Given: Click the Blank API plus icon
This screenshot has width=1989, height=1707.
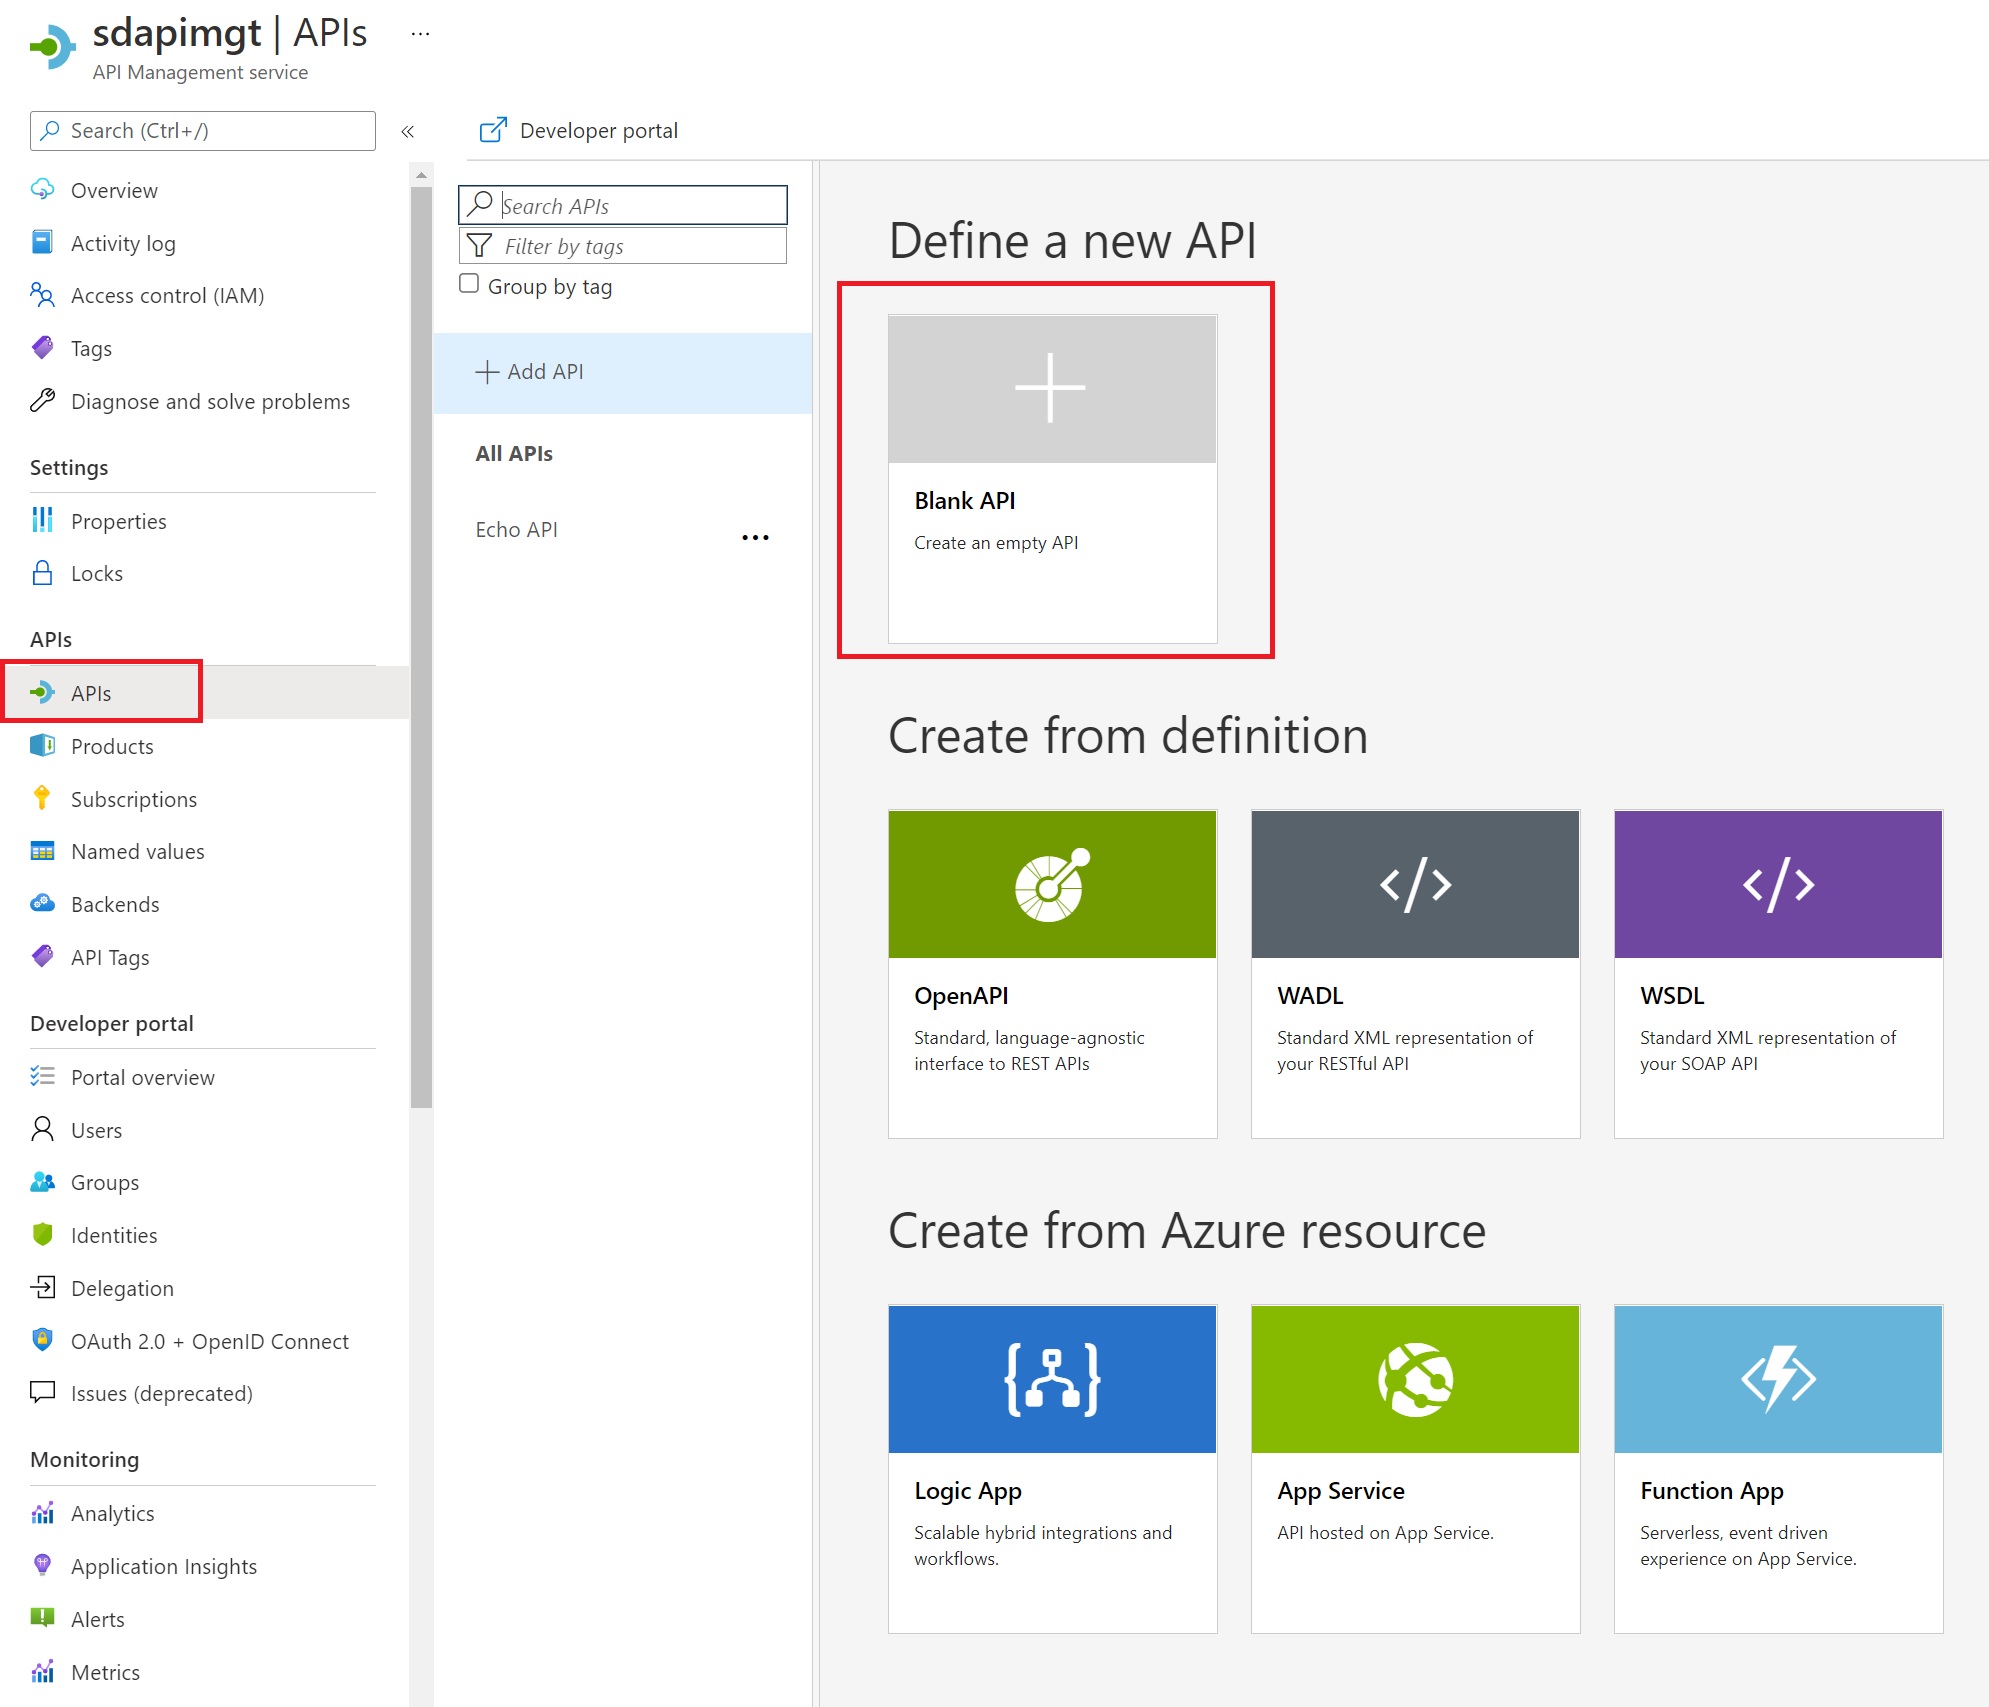Looking at the screenshot, I should coord(1050,389).
